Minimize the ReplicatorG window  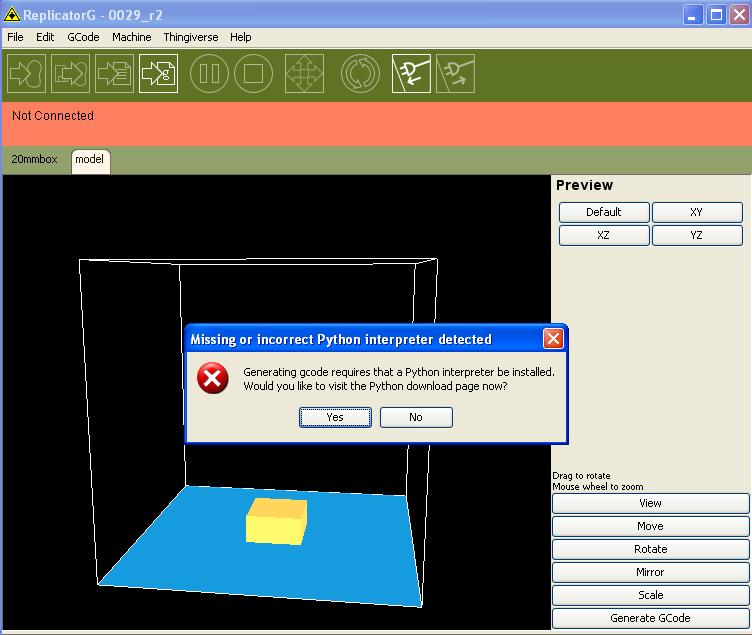tap(693, 15)
